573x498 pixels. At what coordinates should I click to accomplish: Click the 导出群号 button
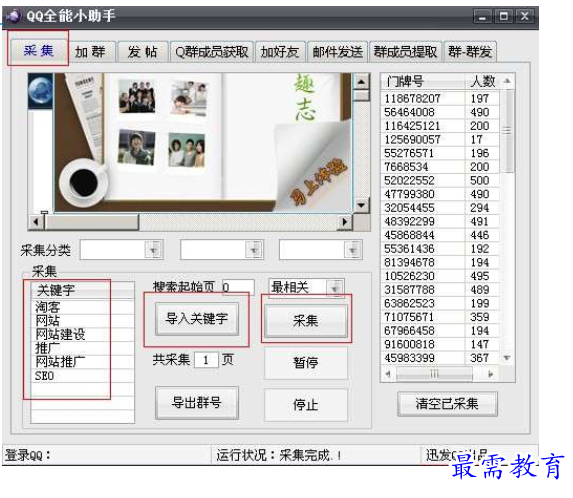pos(197,403)
